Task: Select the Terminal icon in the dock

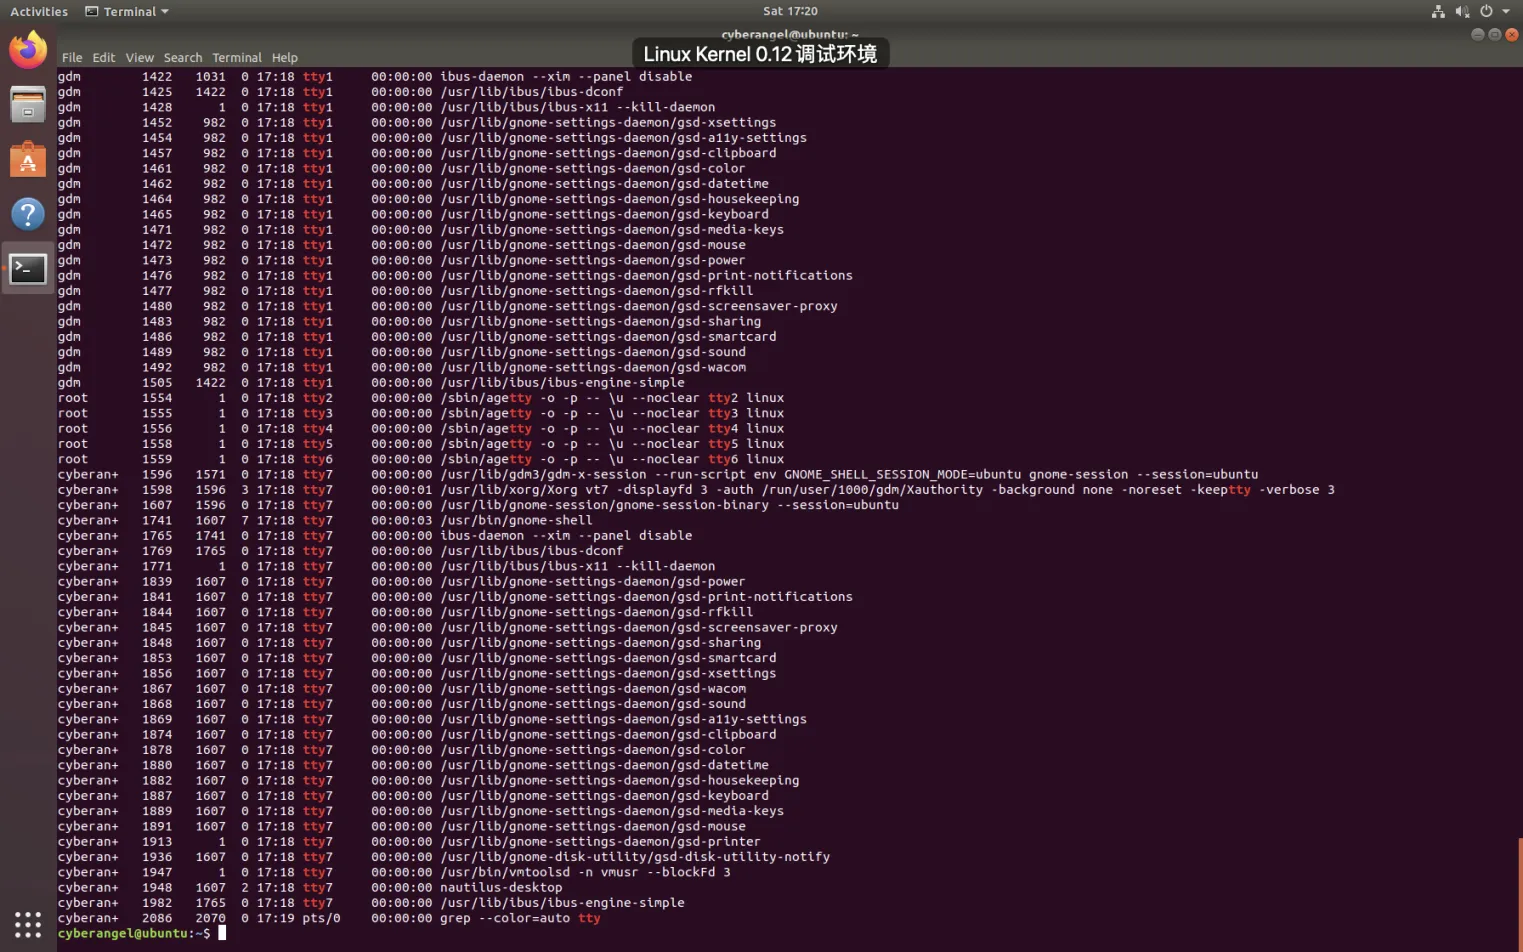Action: point(28,268)
